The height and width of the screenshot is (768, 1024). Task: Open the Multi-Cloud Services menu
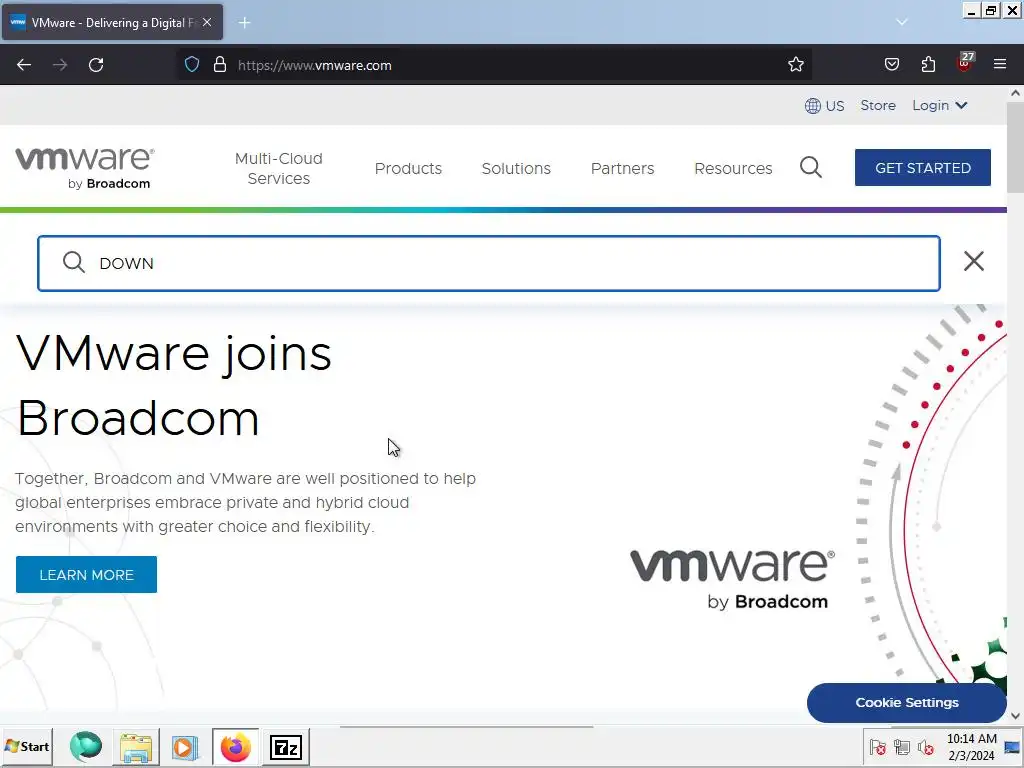pos(279,168)
